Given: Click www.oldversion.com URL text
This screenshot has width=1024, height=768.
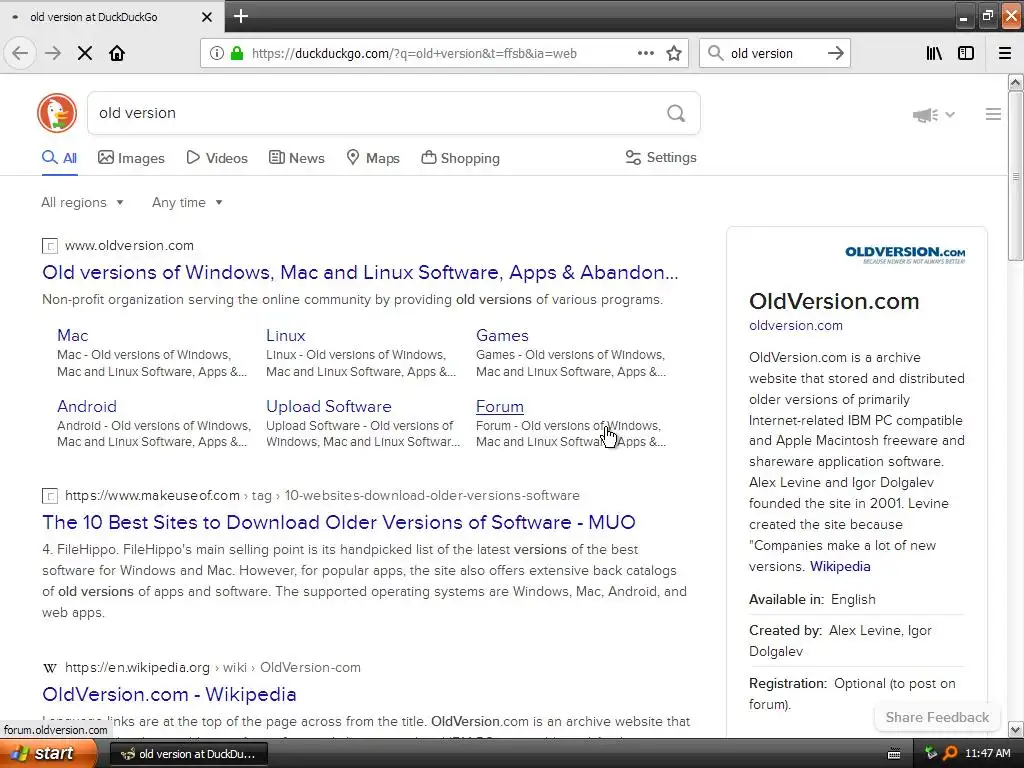Looking at the screenshot, I should point(129,246).
